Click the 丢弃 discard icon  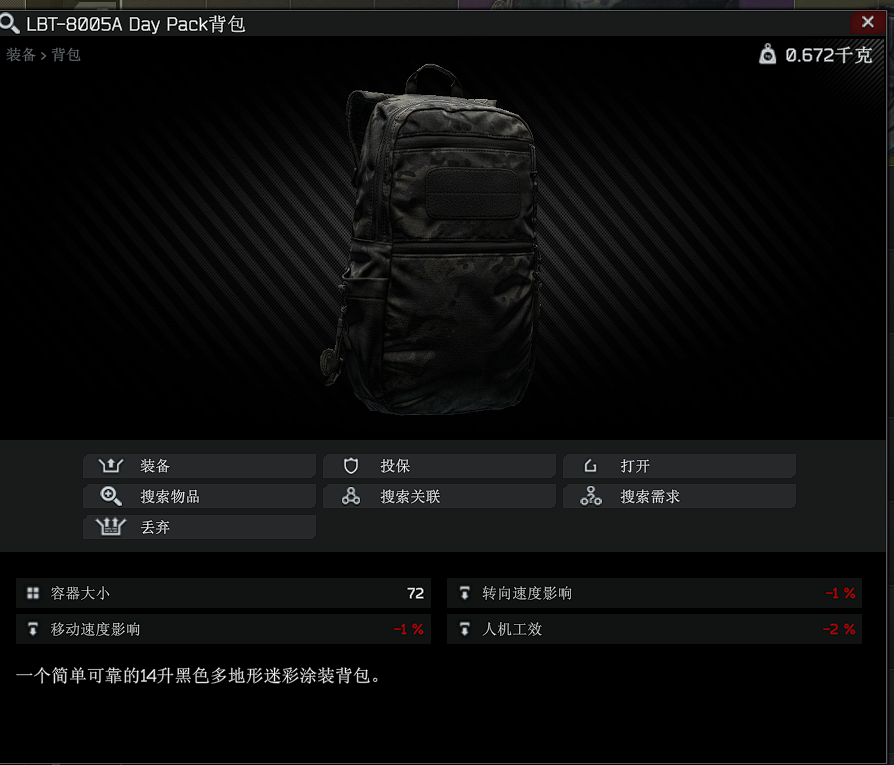(111, 527)
